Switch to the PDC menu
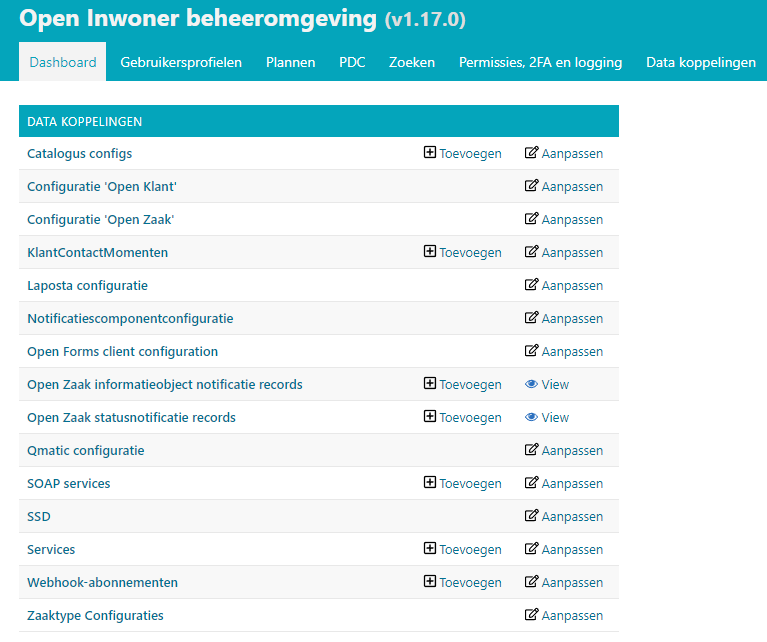Screen dimensions: 767x642 352,62
